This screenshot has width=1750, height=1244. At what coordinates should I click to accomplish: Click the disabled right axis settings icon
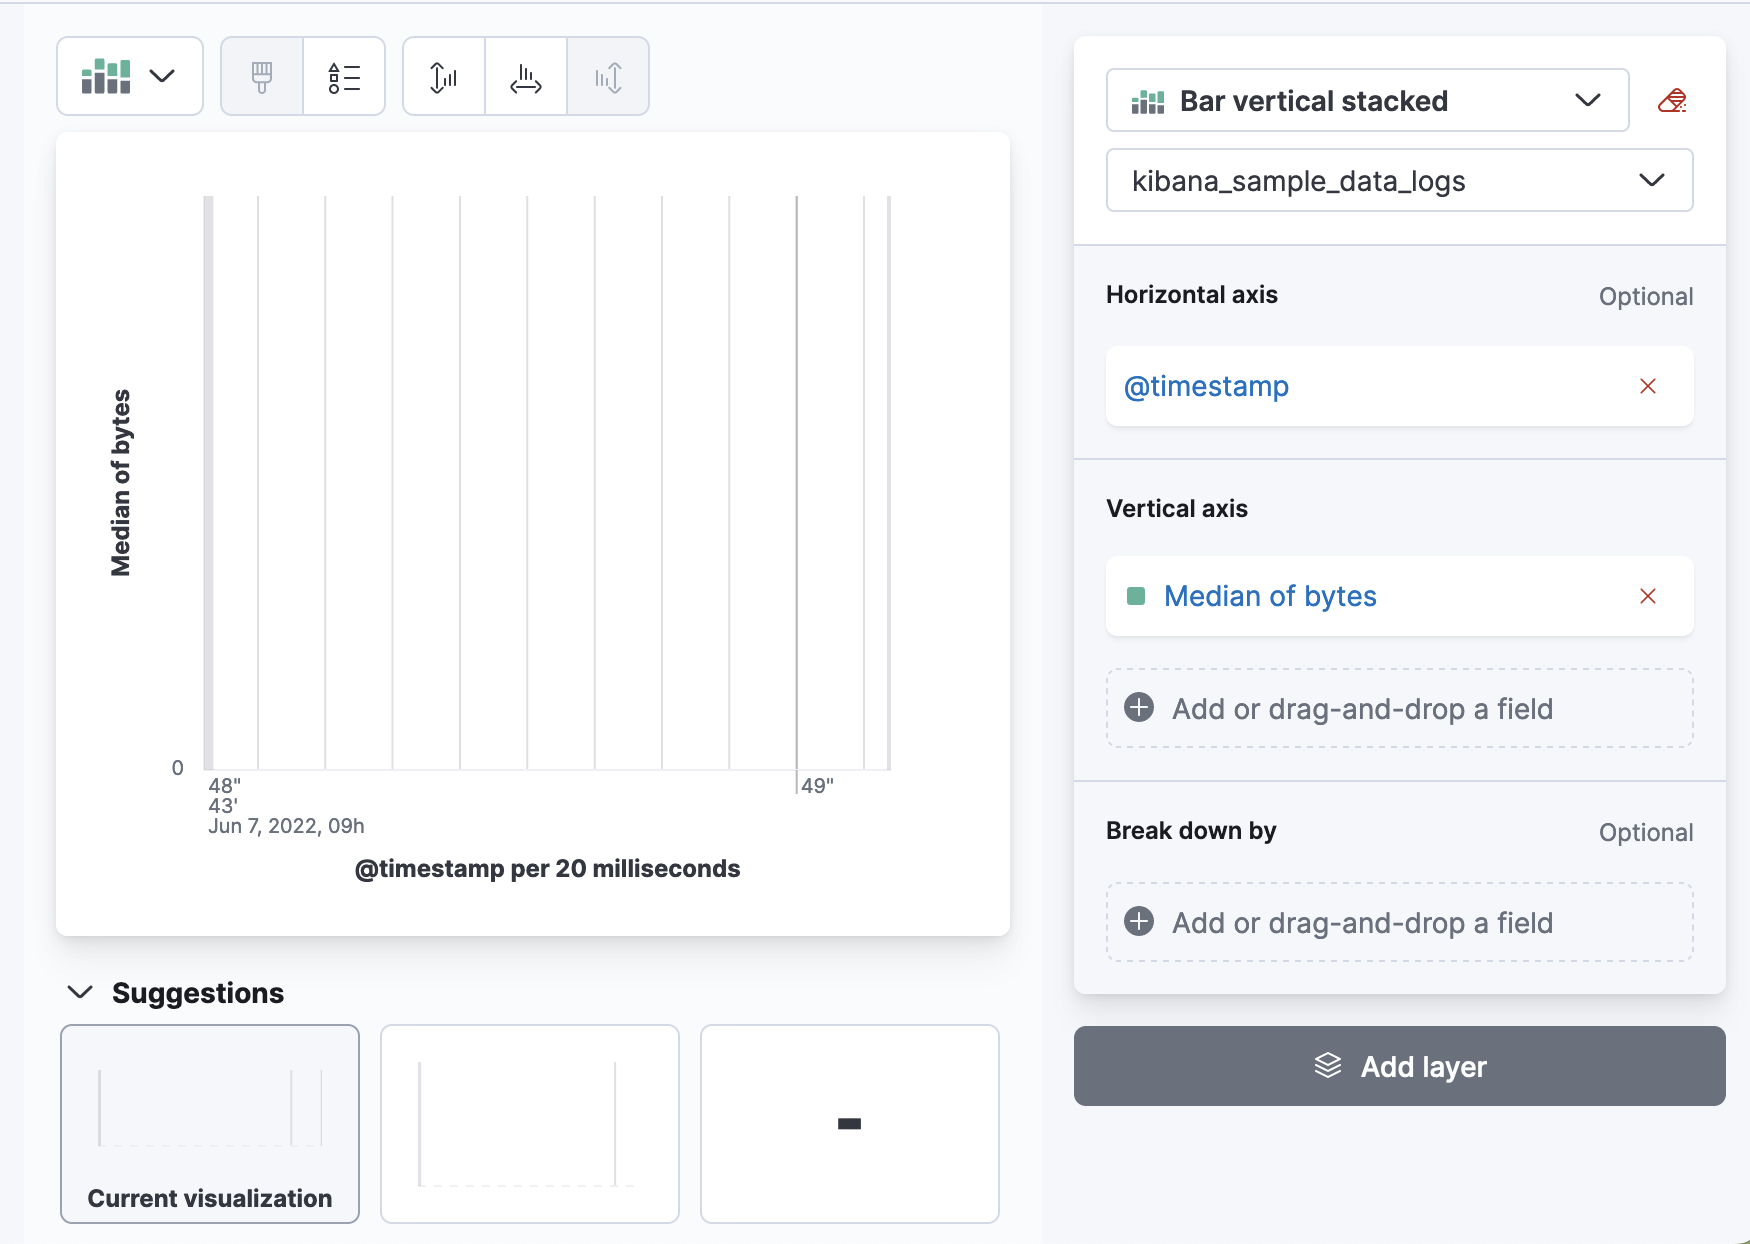(x=608, y=77)
